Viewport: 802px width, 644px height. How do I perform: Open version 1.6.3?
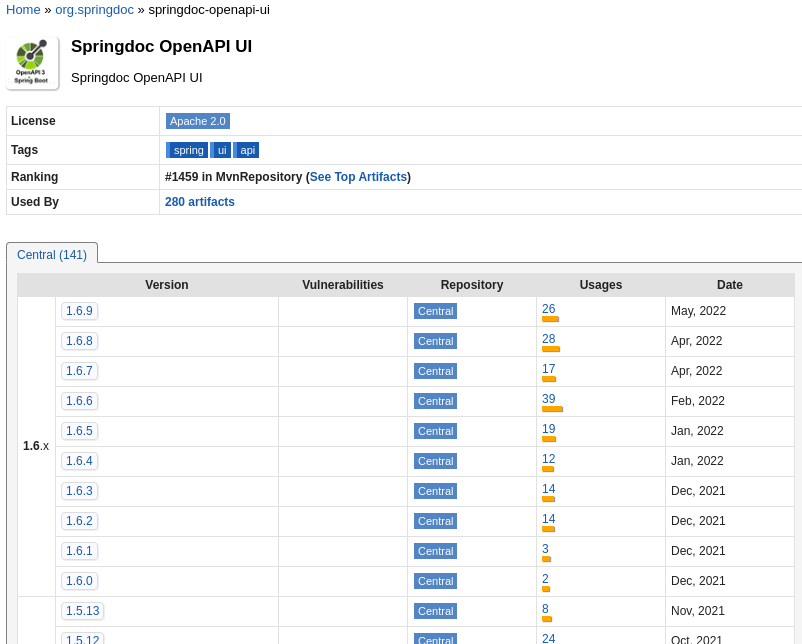click(x=79, y=491)
